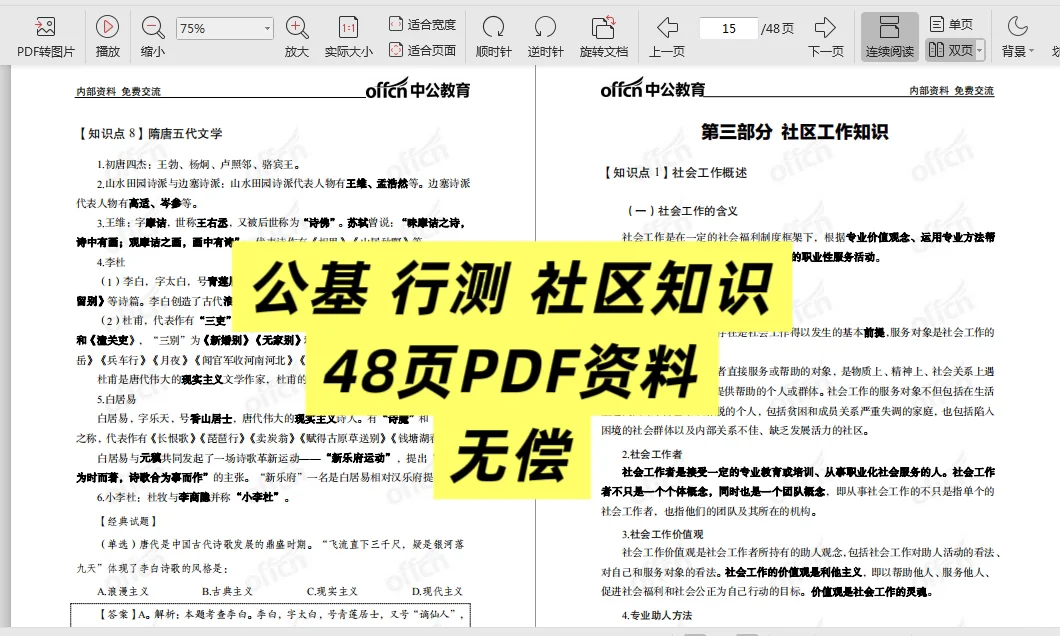Image resolution: width=1060 pixels, height=636 pixels.
Task: Click heading 第三部分 社区工作知识
Action: tap(794, 132)
